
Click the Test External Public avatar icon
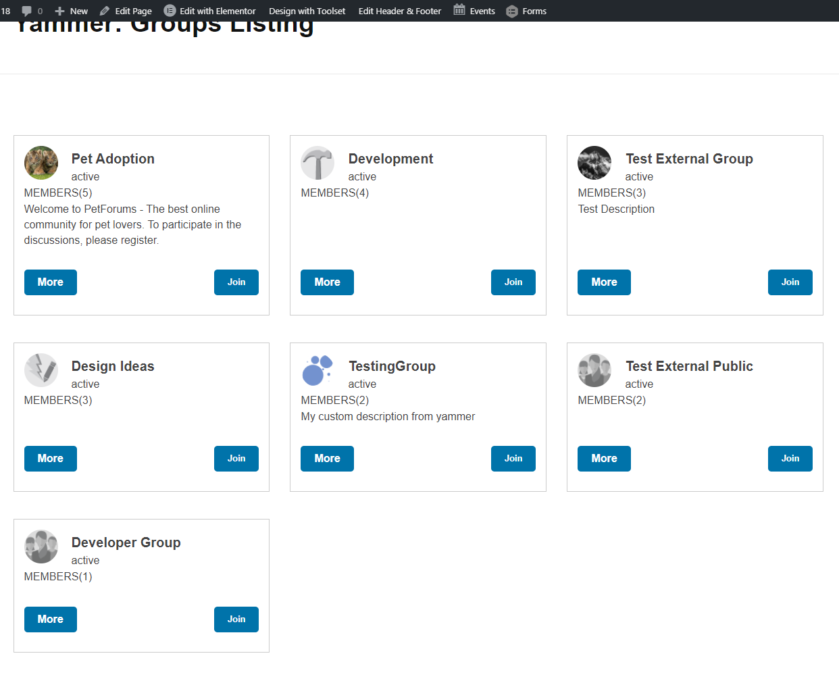tap(594, 370)
